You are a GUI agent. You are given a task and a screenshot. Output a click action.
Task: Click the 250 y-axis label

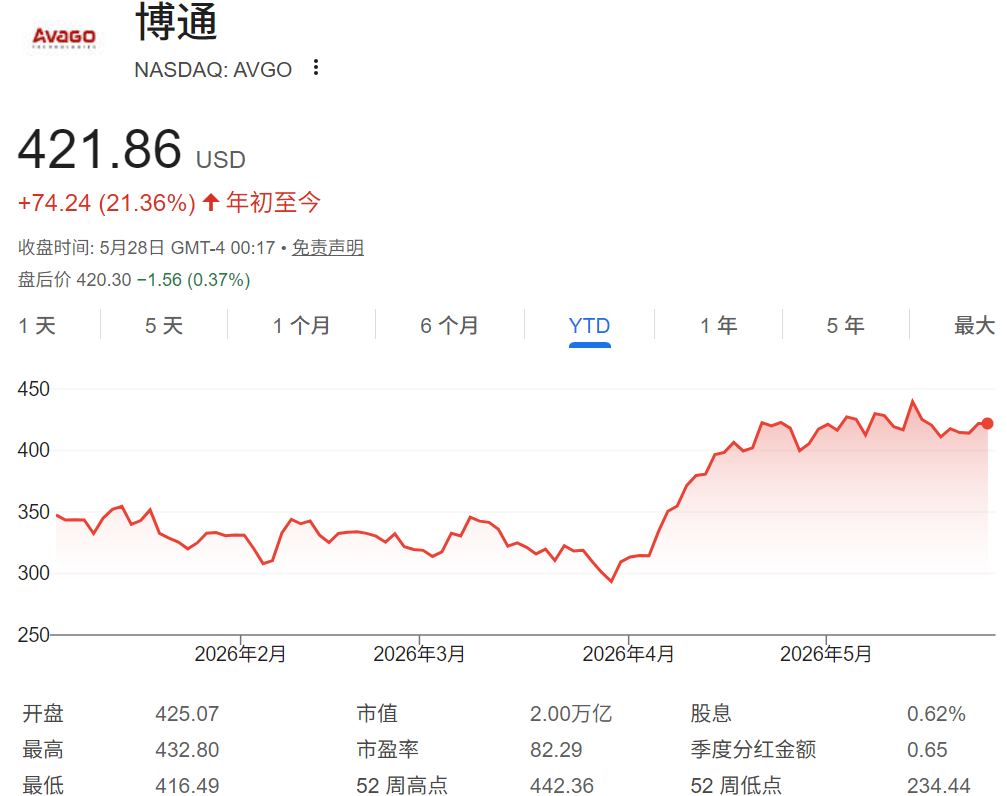tap(33, 635)
